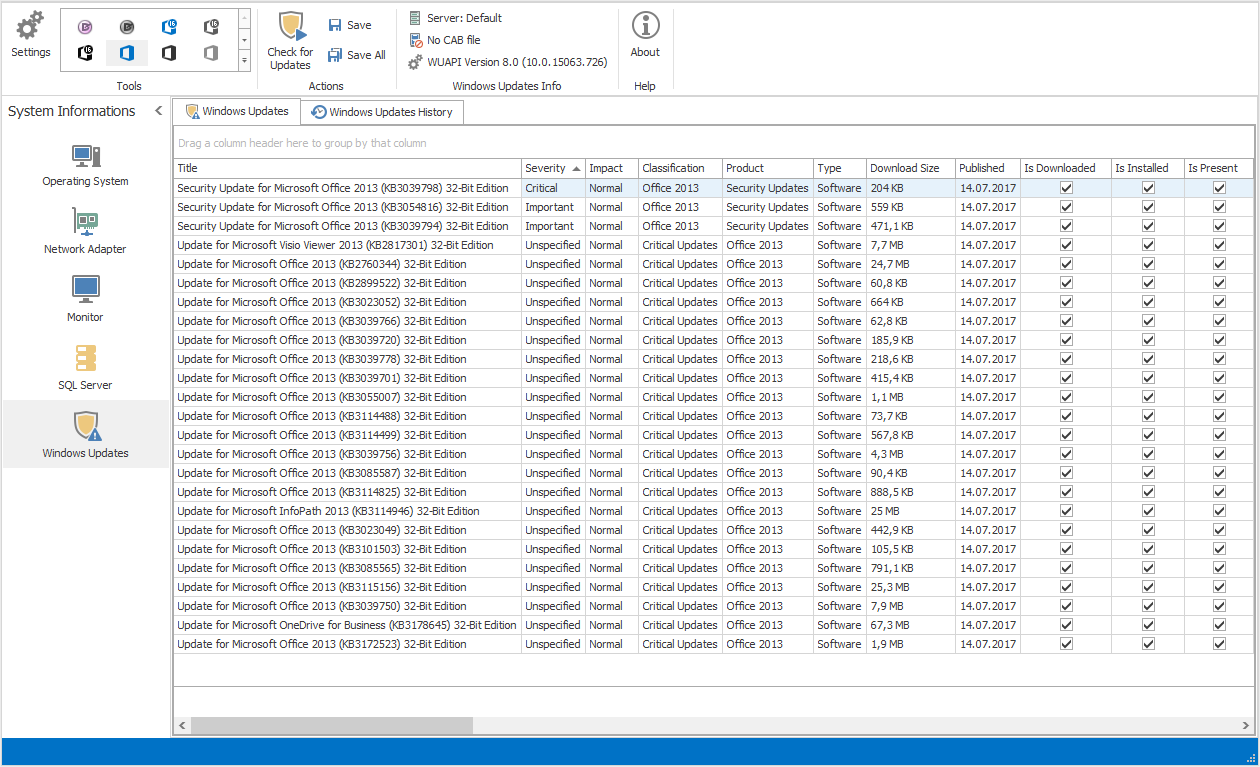Click the Is Downloaded column header
Screen dimensions: 1260x767
[x=1066, y=168]
